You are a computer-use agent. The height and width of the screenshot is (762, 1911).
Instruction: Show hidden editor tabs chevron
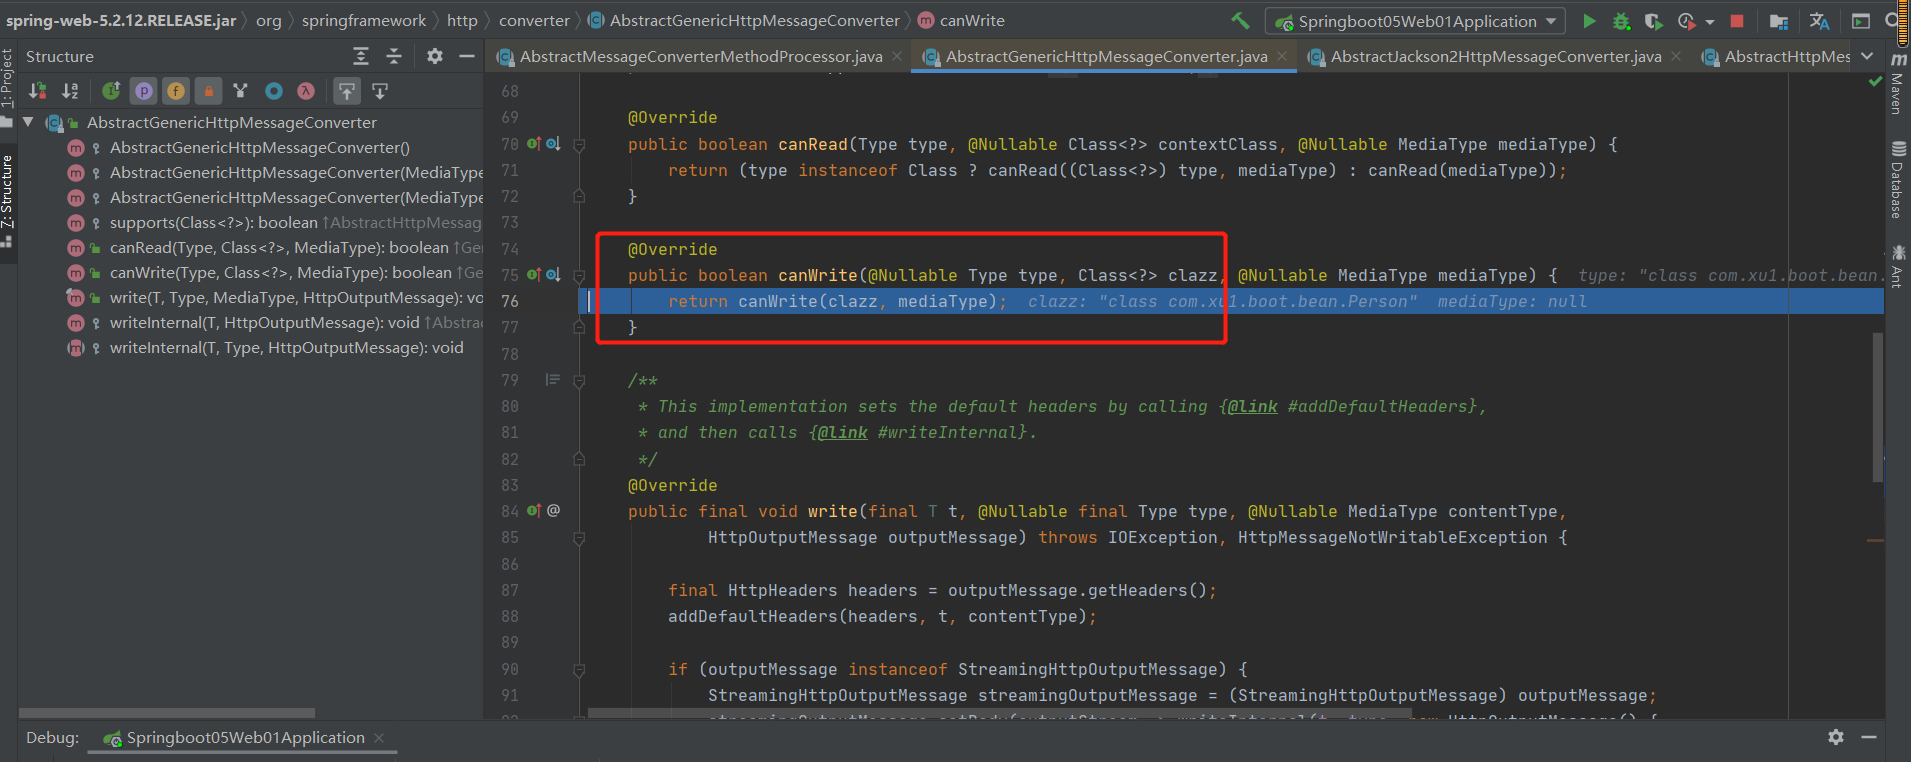[1867, 56]
